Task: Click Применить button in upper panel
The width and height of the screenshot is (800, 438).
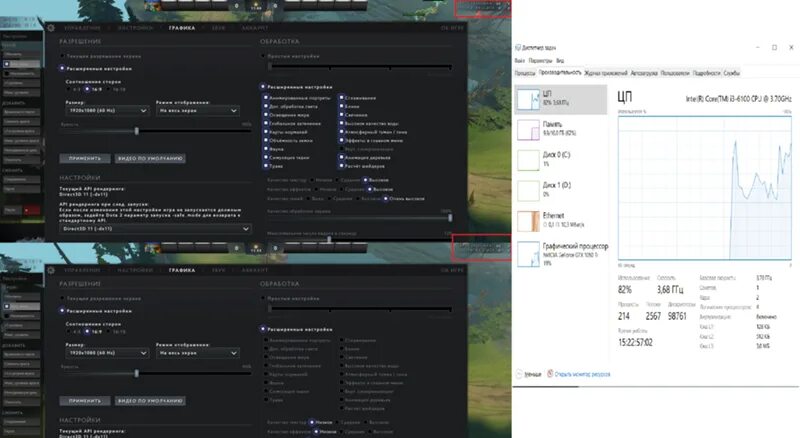Action: pos(85,158)
